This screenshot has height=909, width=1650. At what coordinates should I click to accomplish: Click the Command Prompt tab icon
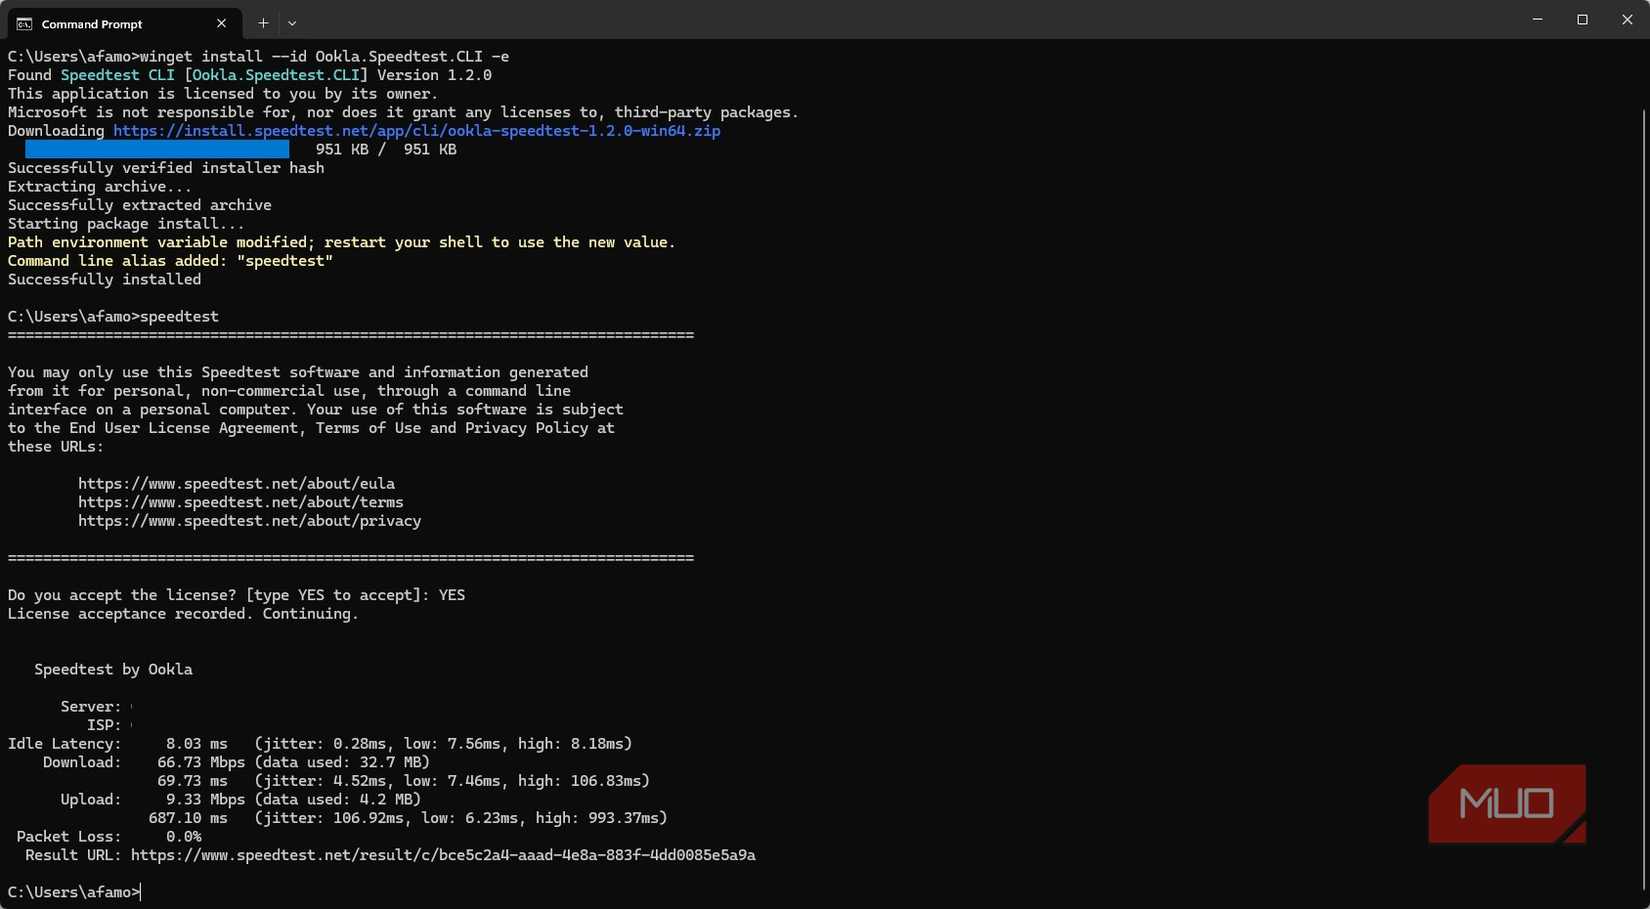tap(24, 24)
